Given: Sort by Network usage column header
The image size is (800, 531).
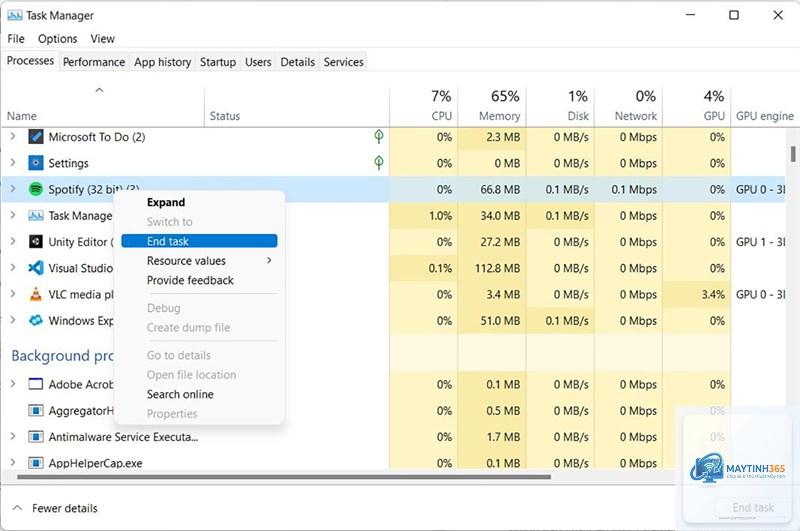Looking at the screenshot, I should (628, 106).
